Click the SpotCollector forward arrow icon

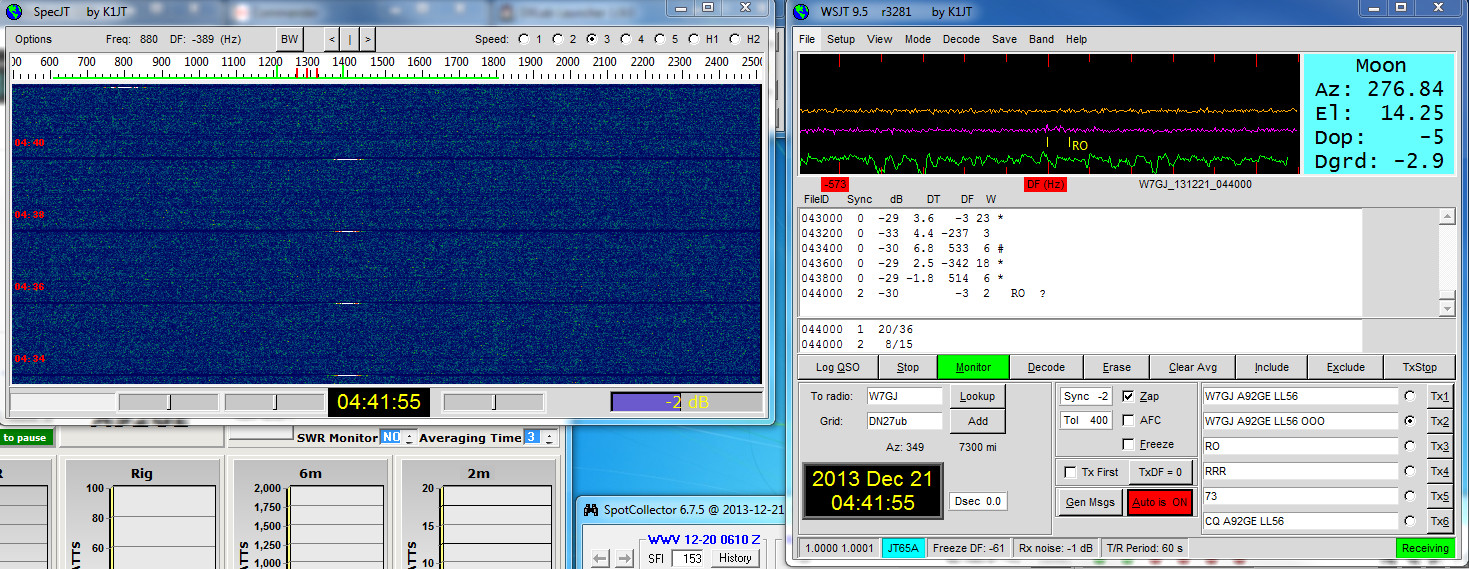pyautogui.click(x=624, y=558)
